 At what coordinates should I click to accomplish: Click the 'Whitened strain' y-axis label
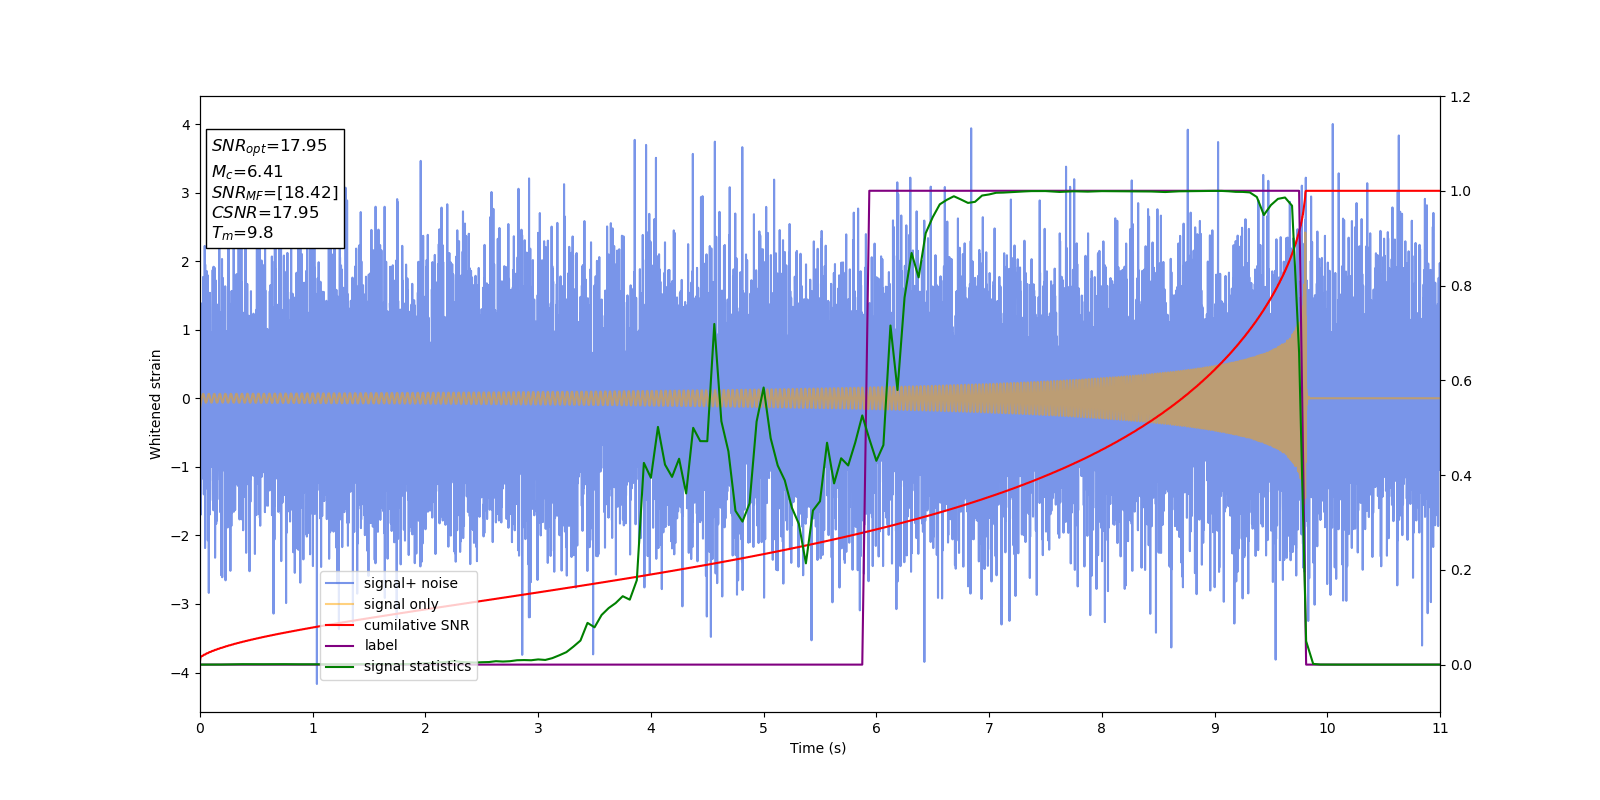(156, 404)
